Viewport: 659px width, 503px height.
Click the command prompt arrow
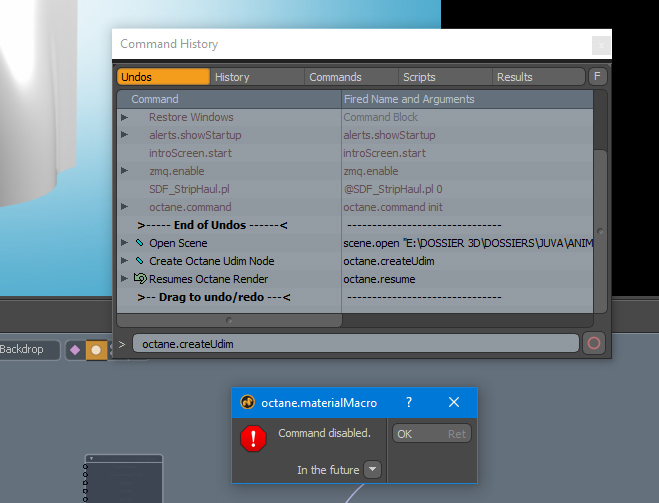pos(122,344)
